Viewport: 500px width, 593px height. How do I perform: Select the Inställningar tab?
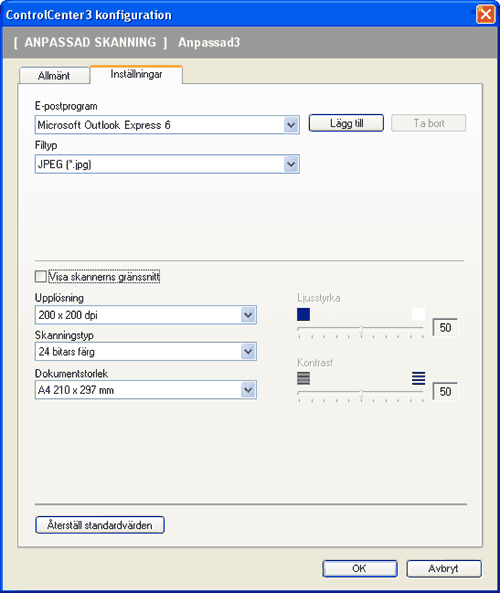point(136,74)
